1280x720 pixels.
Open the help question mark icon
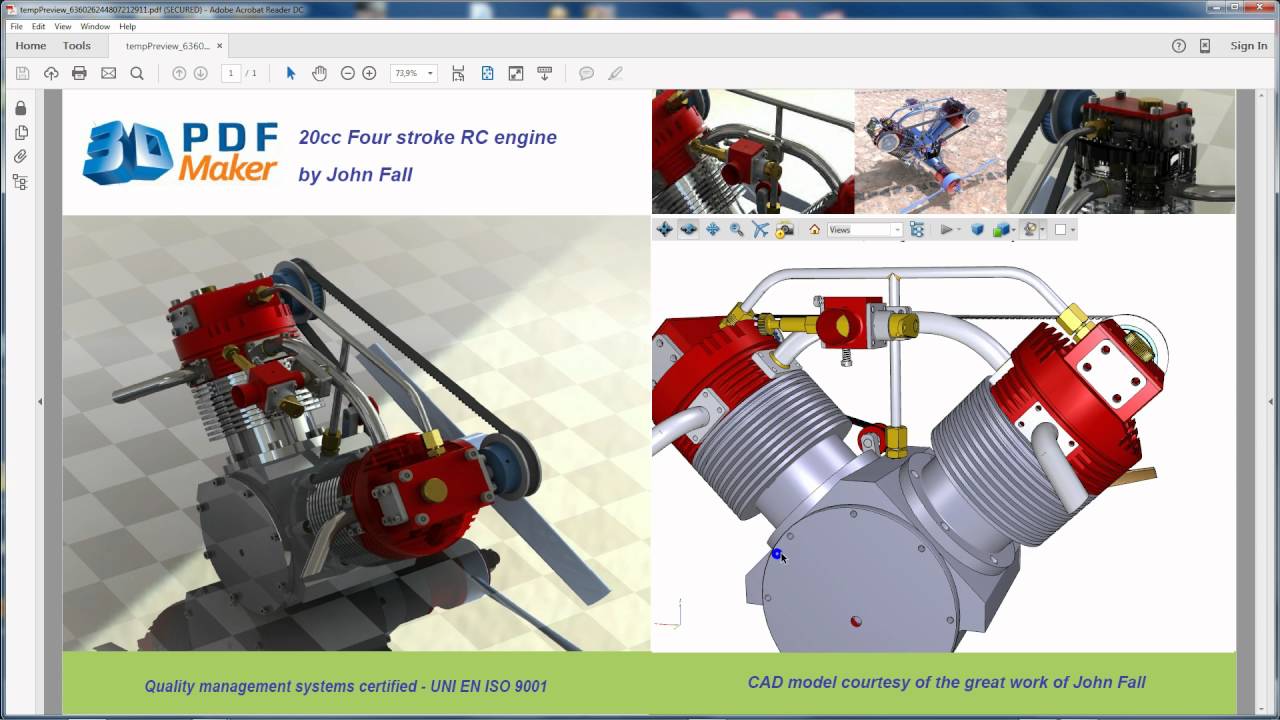(x=1178, y=45)
